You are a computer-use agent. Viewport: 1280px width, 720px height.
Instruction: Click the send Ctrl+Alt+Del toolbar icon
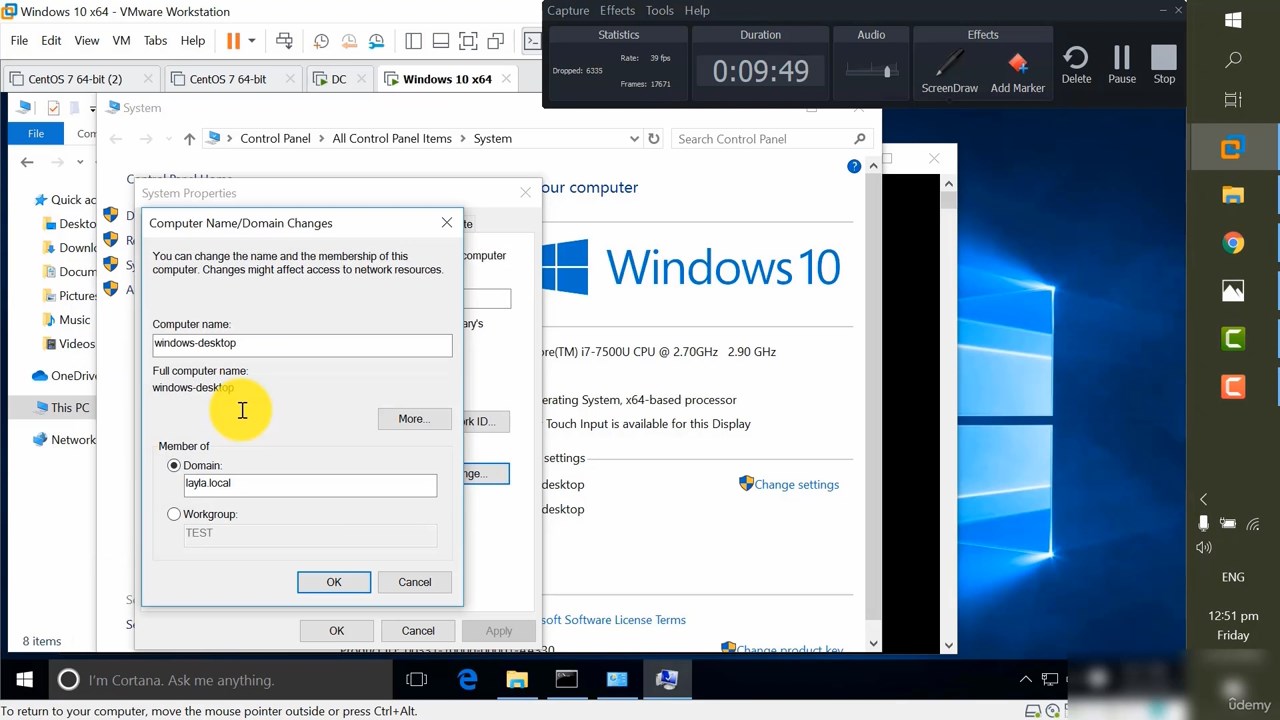(x=284, y=41)
